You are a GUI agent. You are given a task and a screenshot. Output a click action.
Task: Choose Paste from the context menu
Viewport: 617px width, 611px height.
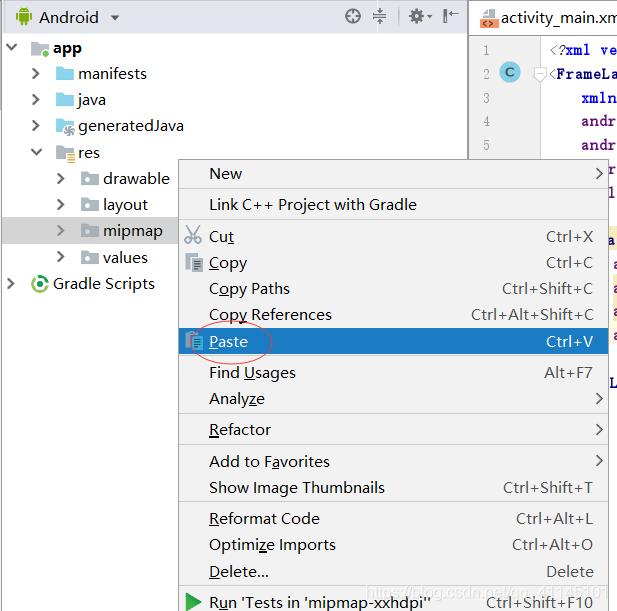coord(393,341)
